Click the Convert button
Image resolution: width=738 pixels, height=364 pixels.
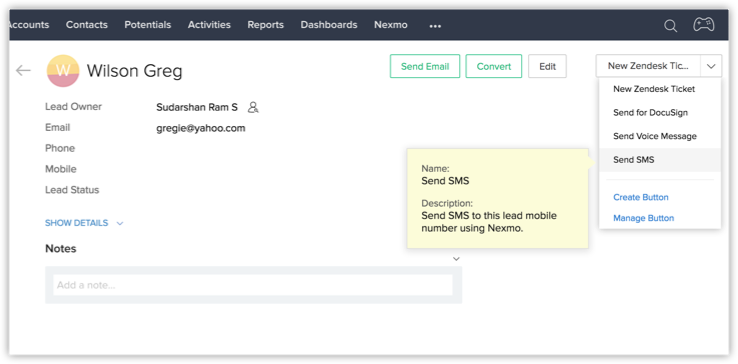pyautogui.click(x=494, y=66)
